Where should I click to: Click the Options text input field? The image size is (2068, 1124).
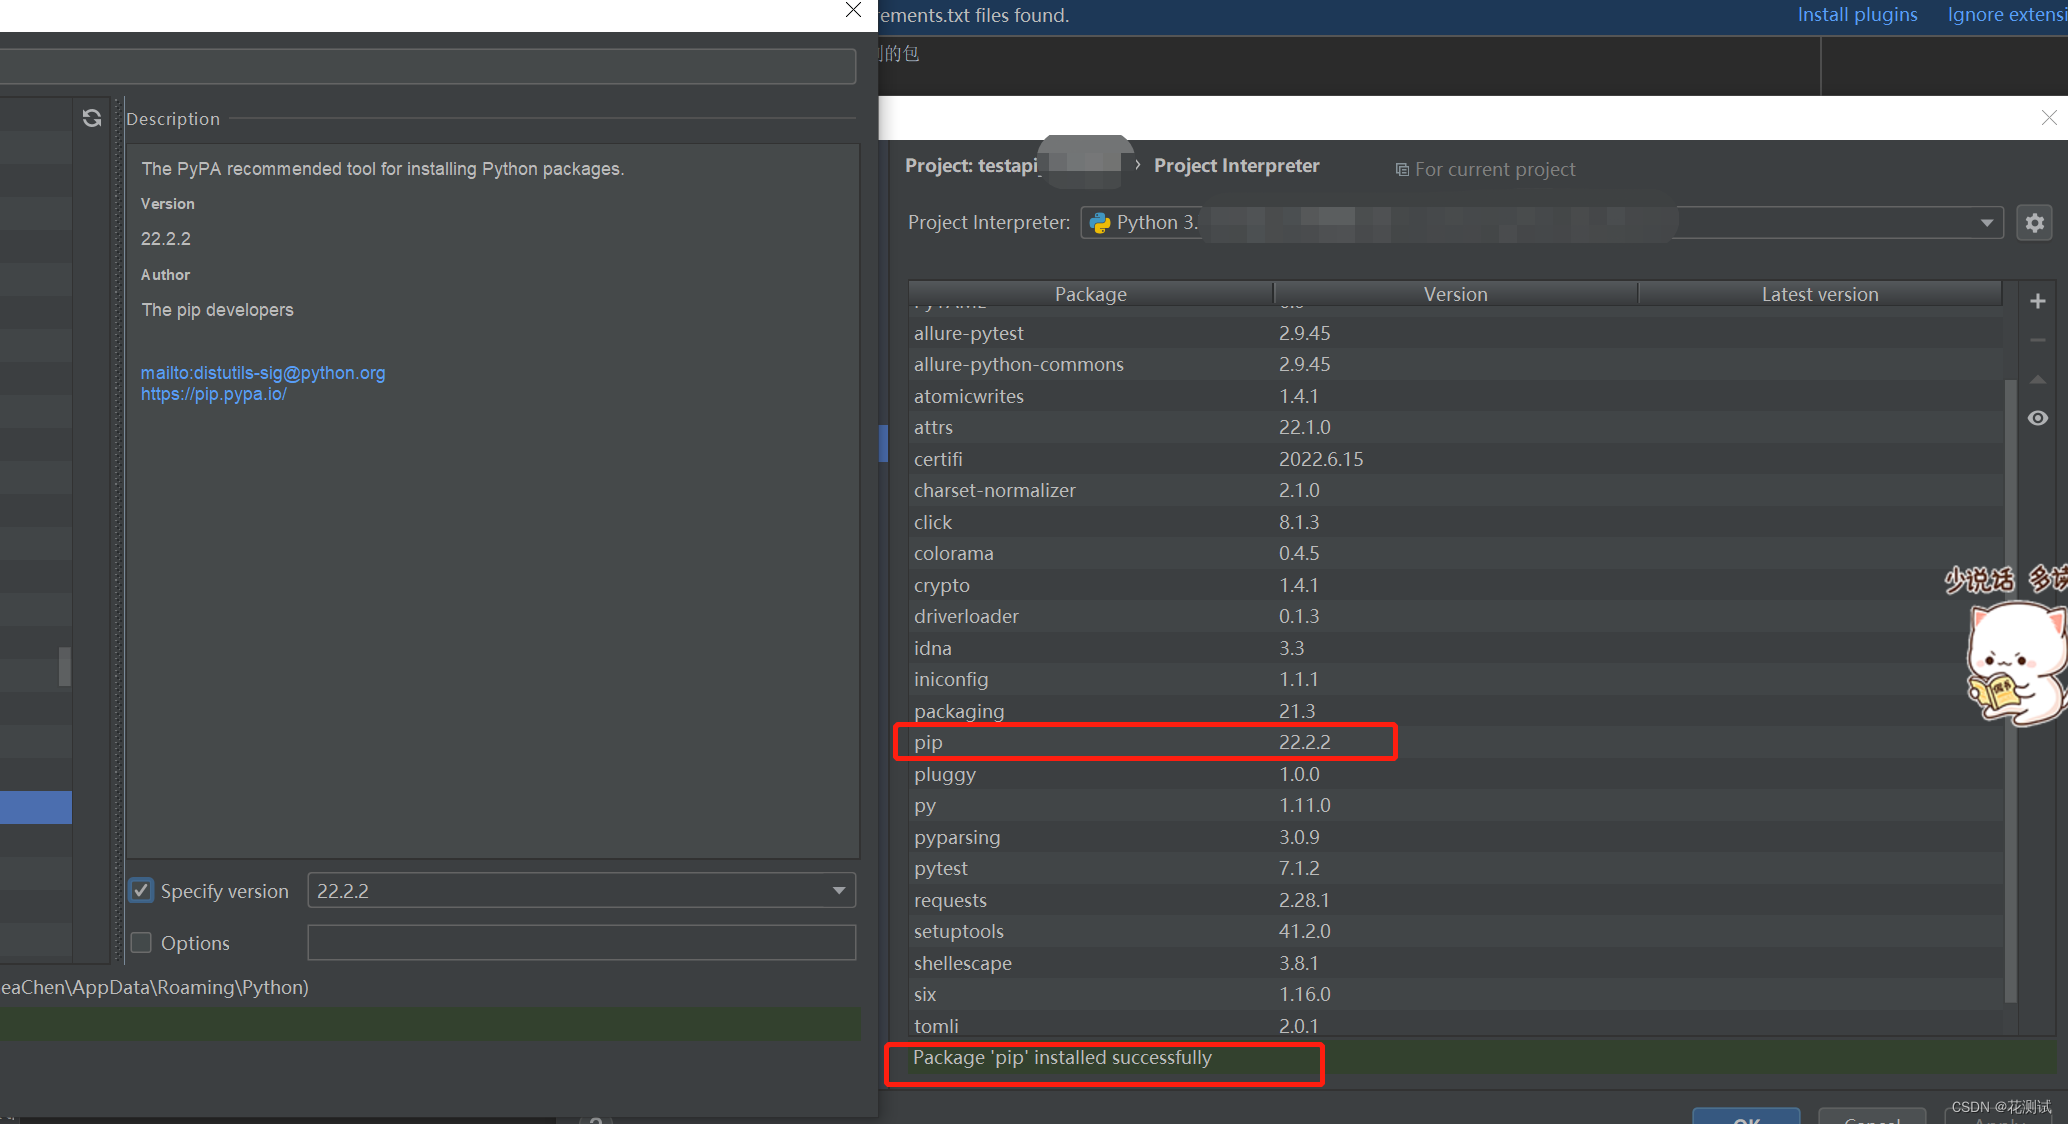tap(581, 942)
